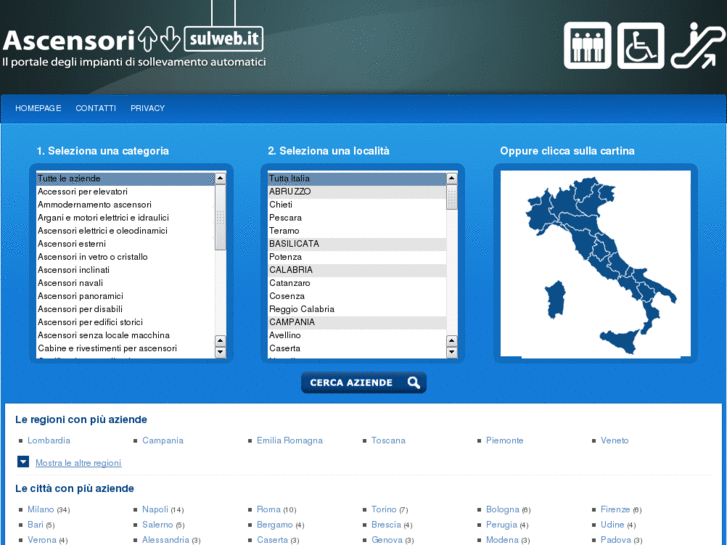Open the Campania region link
The image size is (727, 545).
click(x=163, y=440)
